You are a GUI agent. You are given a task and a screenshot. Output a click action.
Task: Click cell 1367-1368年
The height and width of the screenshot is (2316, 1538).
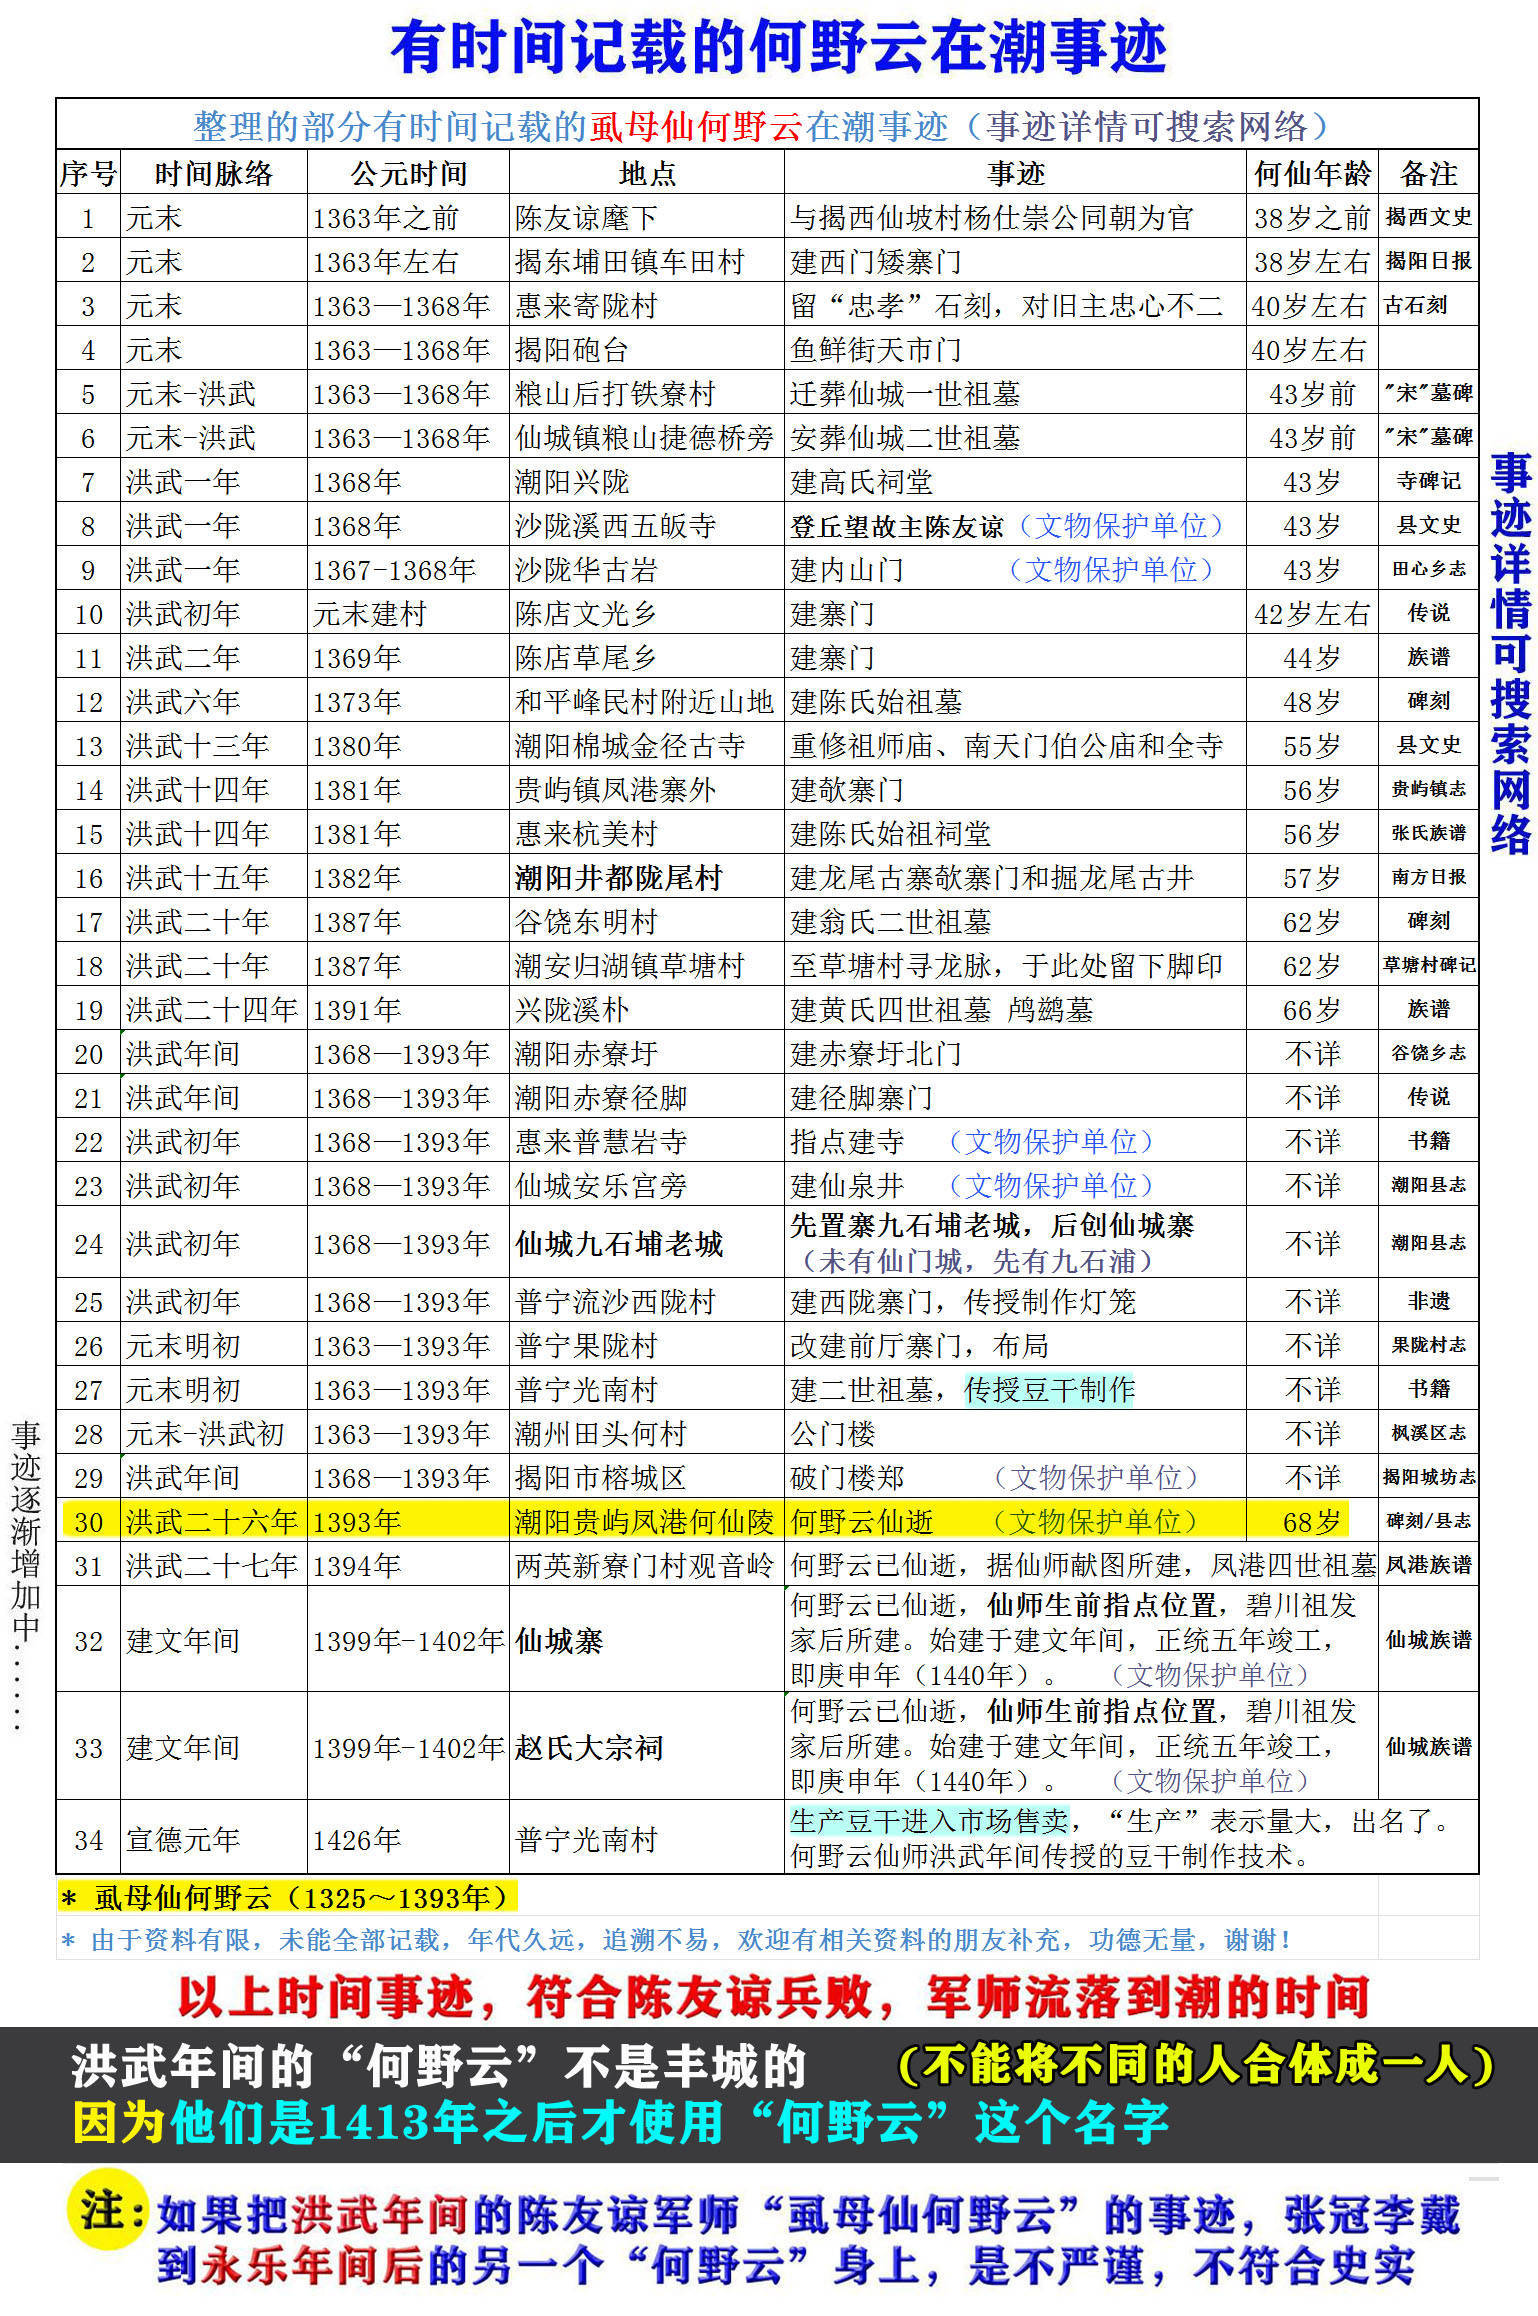[408, 569]
